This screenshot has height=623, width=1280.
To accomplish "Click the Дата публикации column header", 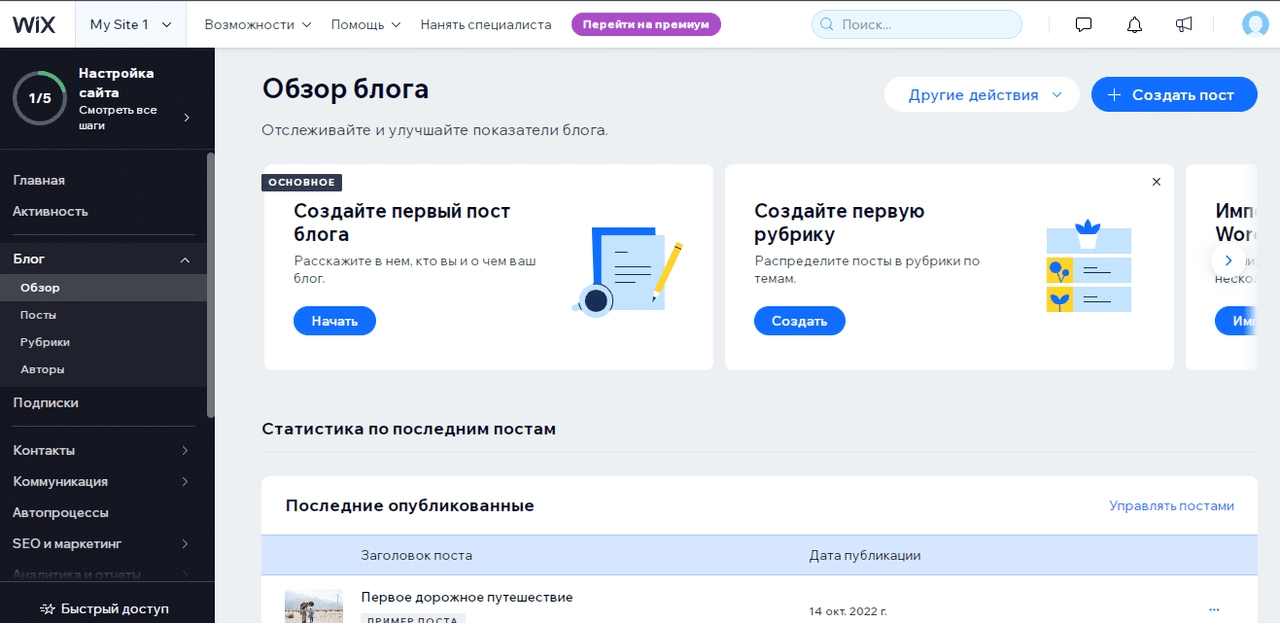I will 865,555.
